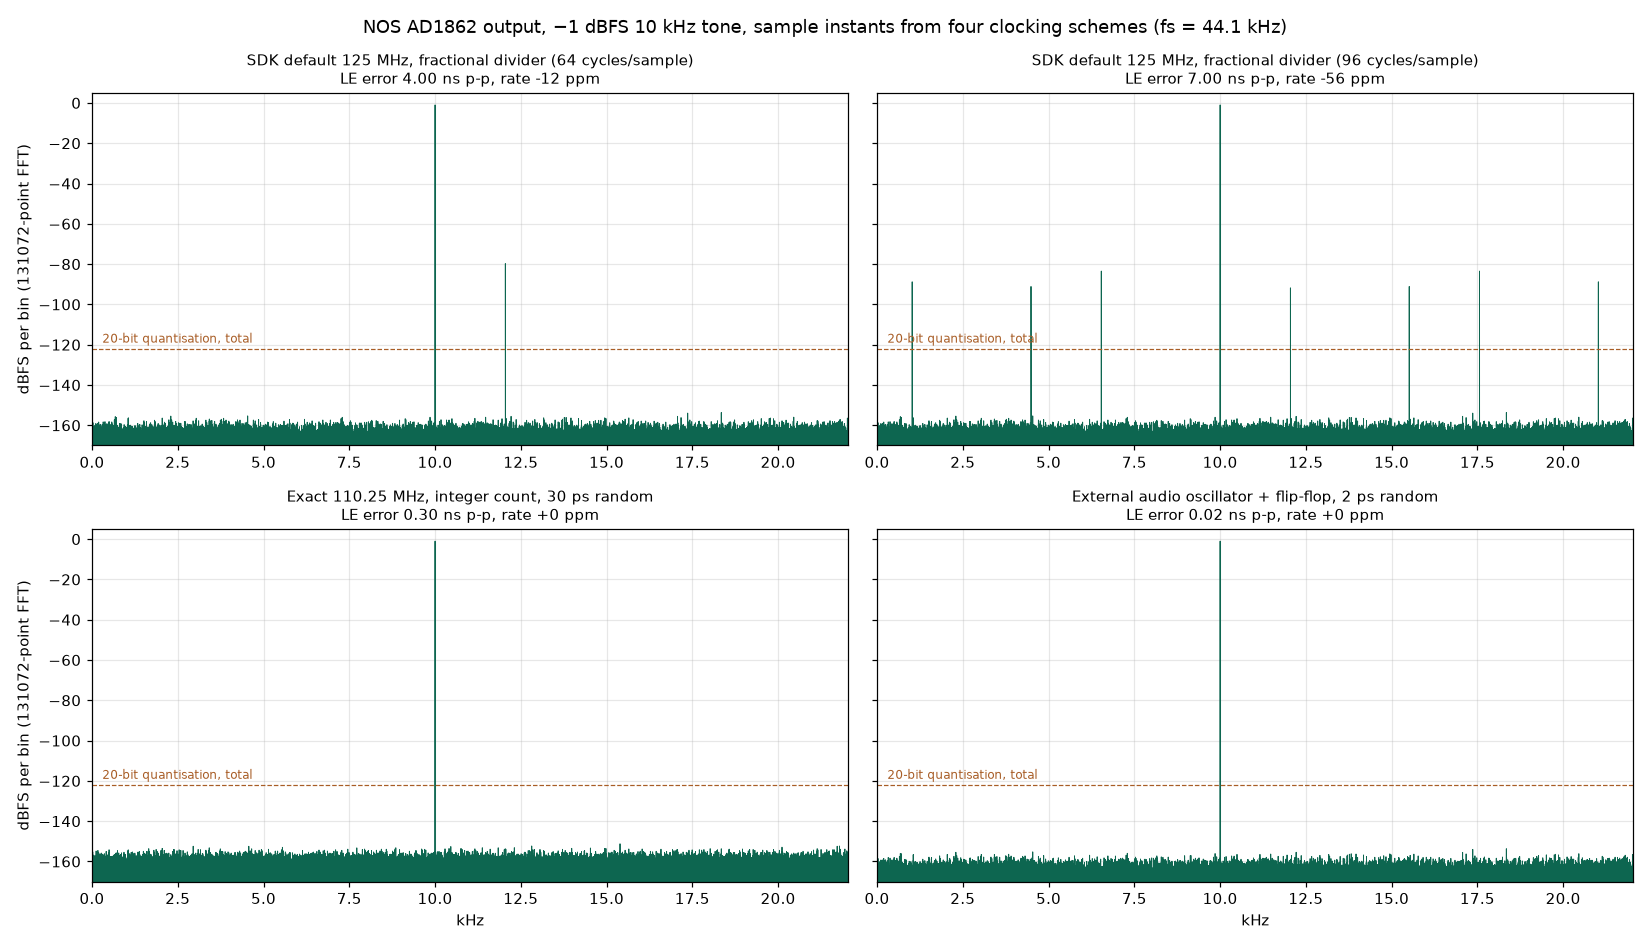Click the subtitle 'LE error 0.30 ns p-p, rate +0 ppm'

pyautogui.click(x=470, y=516)
